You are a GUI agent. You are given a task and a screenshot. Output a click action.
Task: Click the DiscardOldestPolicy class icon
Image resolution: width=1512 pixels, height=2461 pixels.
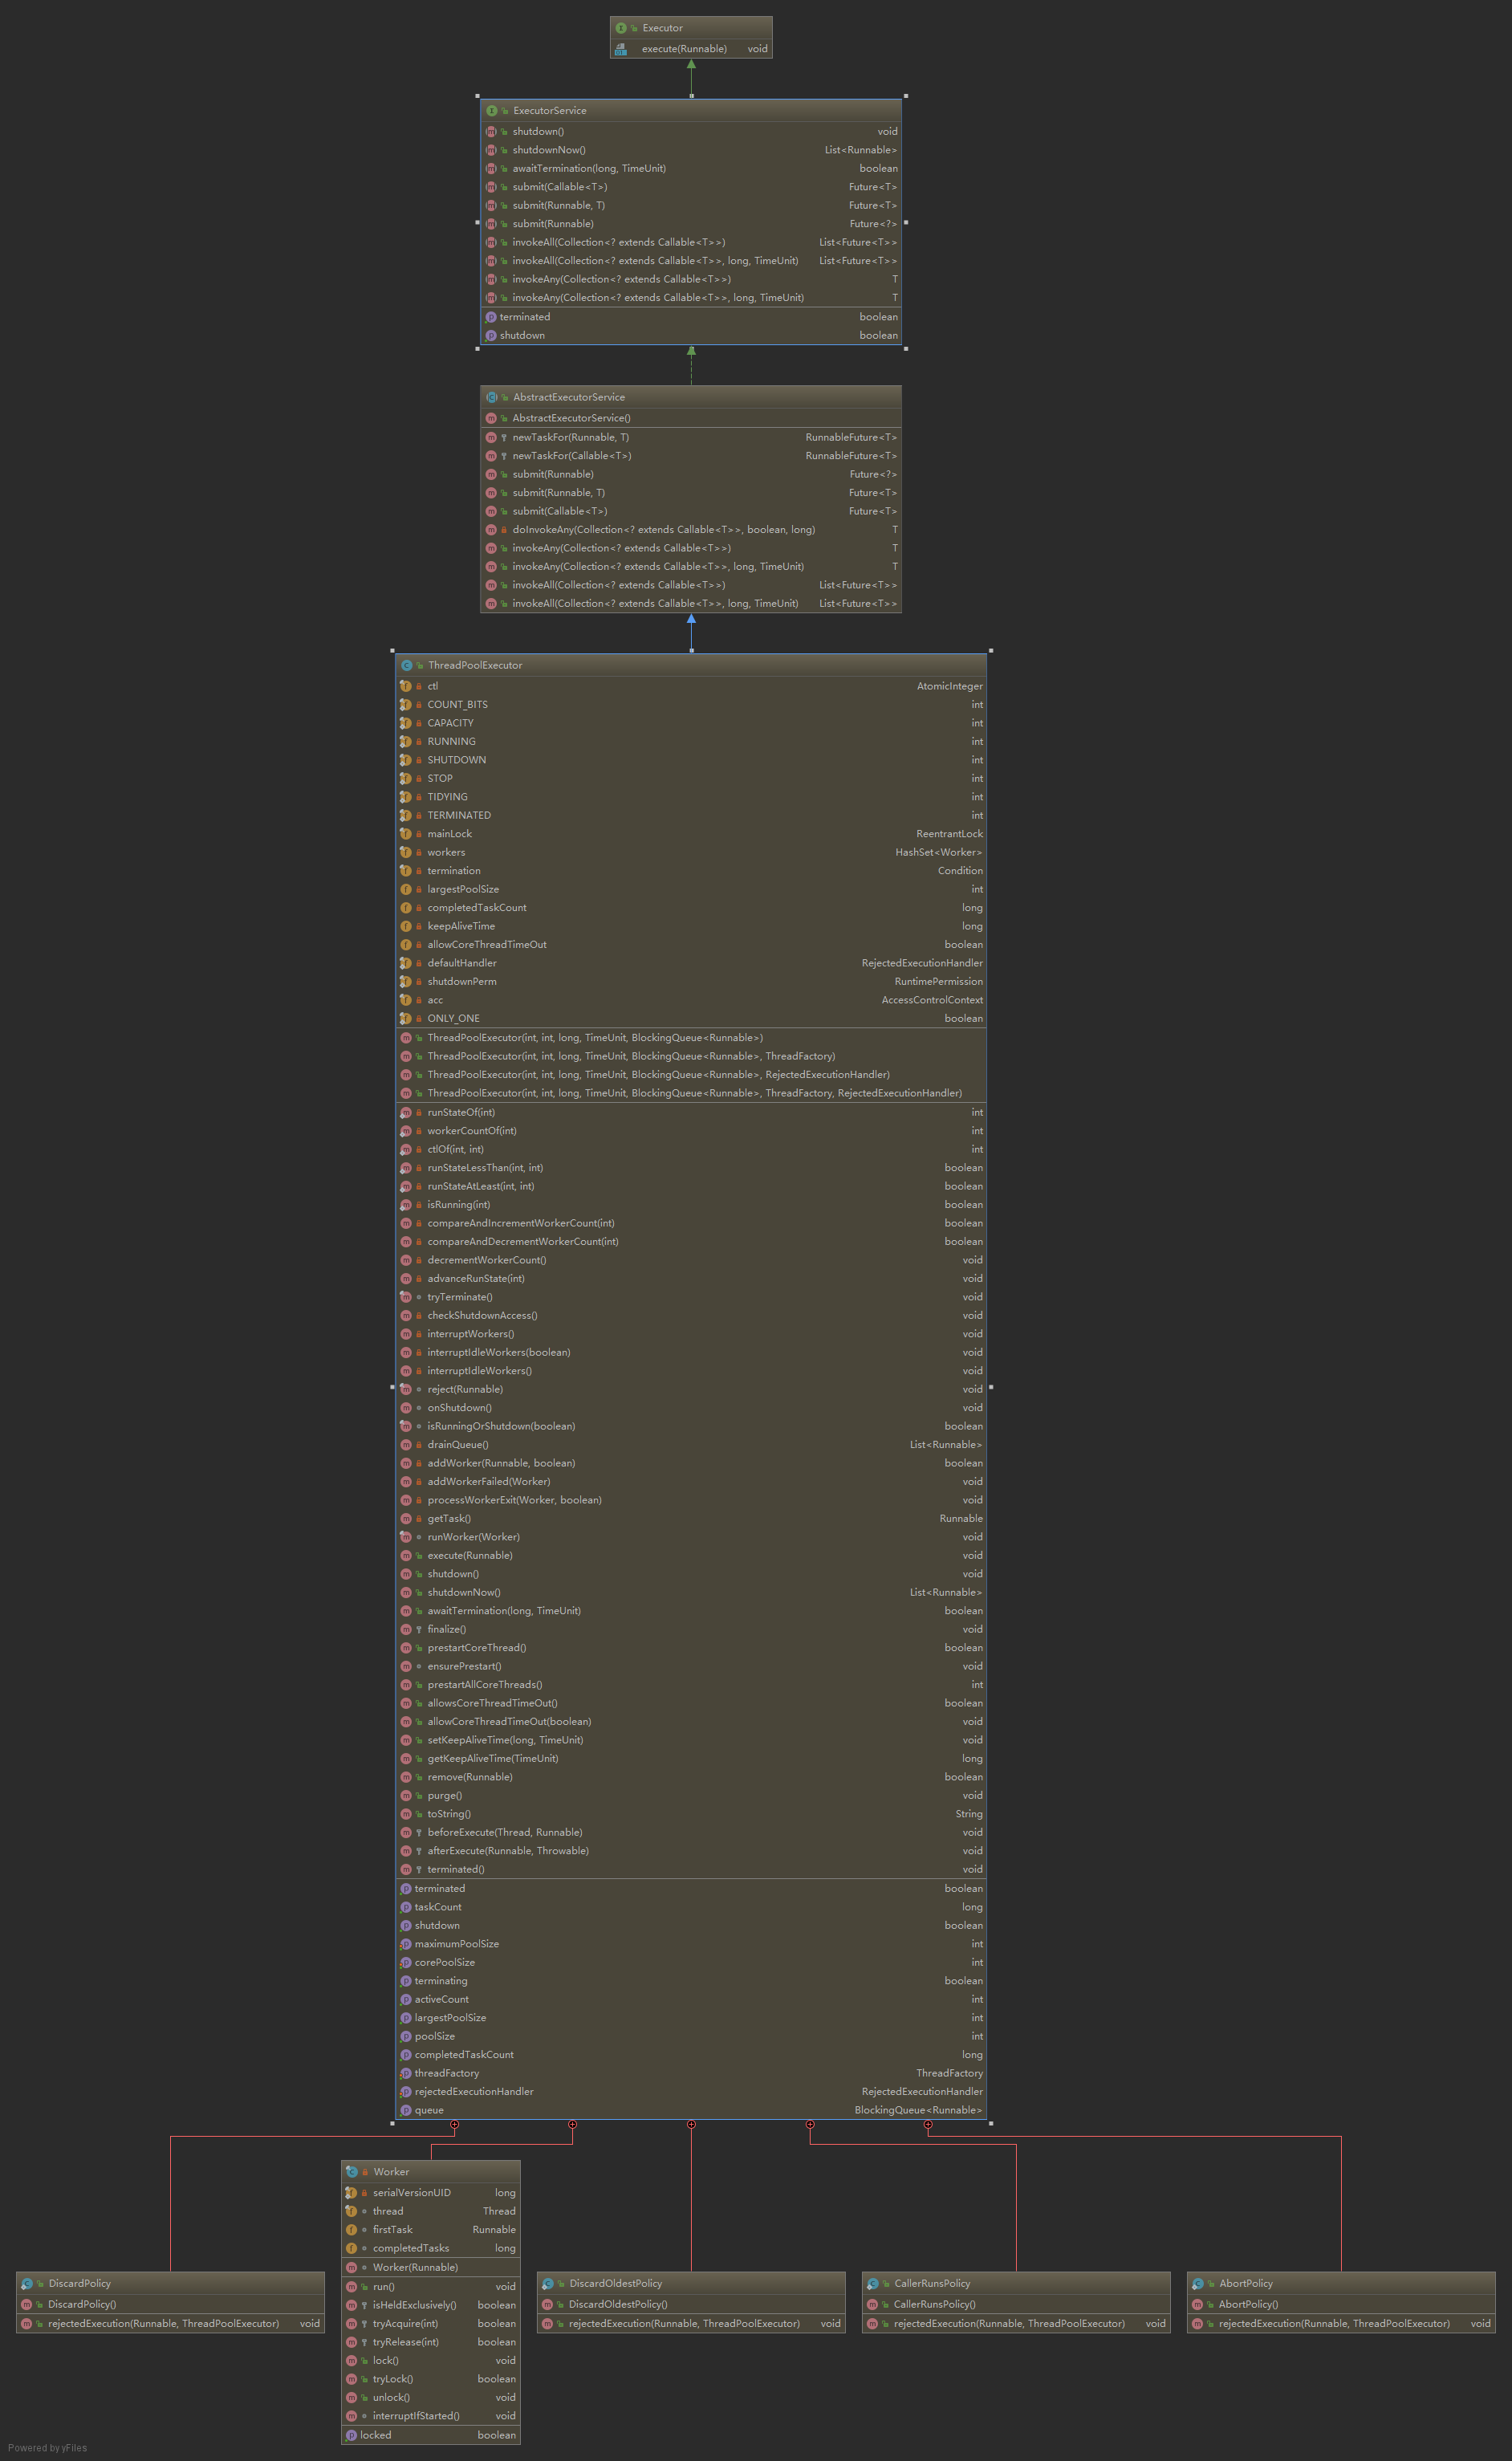pyautogui.click(x=547, y=2284)
